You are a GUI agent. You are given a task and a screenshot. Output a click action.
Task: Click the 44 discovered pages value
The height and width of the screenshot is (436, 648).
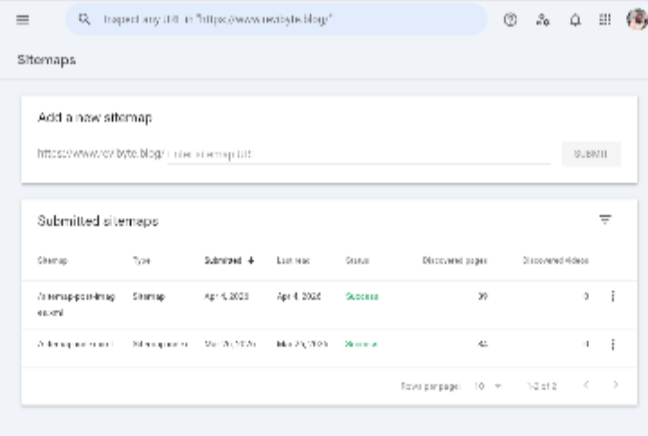483,344
